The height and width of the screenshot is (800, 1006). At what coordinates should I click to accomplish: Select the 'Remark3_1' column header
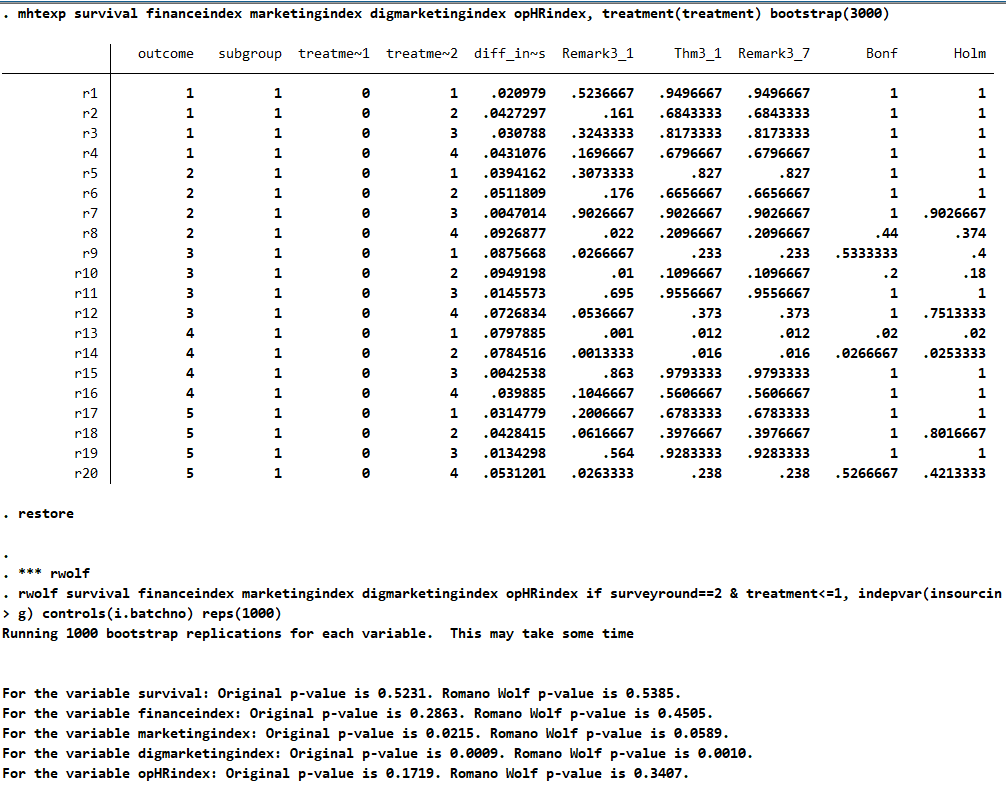(x=597, y=53)
